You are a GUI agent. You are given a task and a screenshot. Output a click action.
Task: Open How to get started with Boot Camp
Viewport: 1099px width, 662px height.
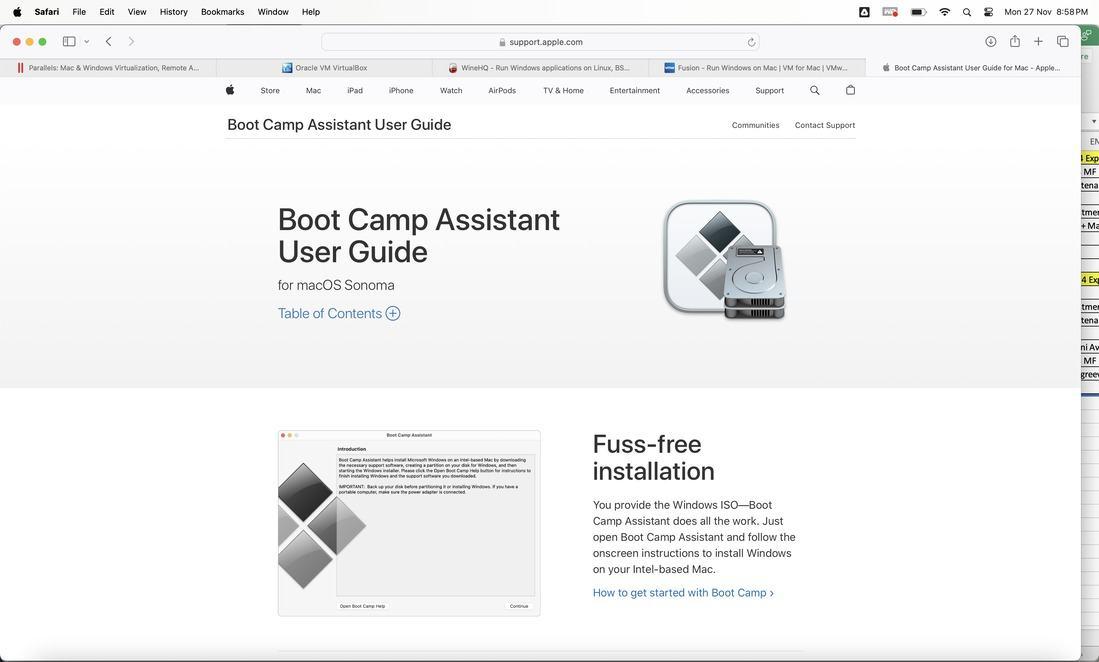(683, 593)
